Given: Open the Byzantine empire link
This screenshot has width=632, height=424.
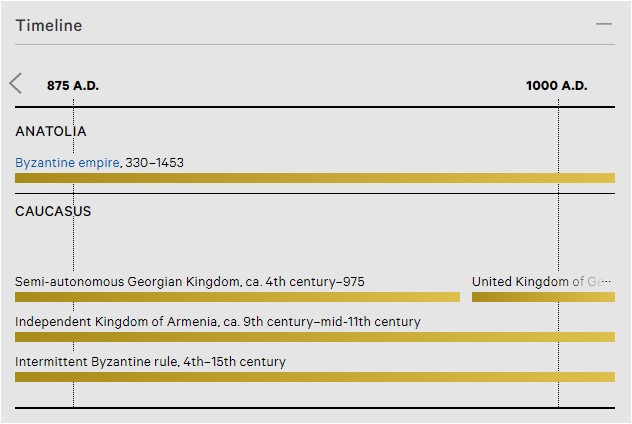Looking at the screenshot, I should 67,163.
